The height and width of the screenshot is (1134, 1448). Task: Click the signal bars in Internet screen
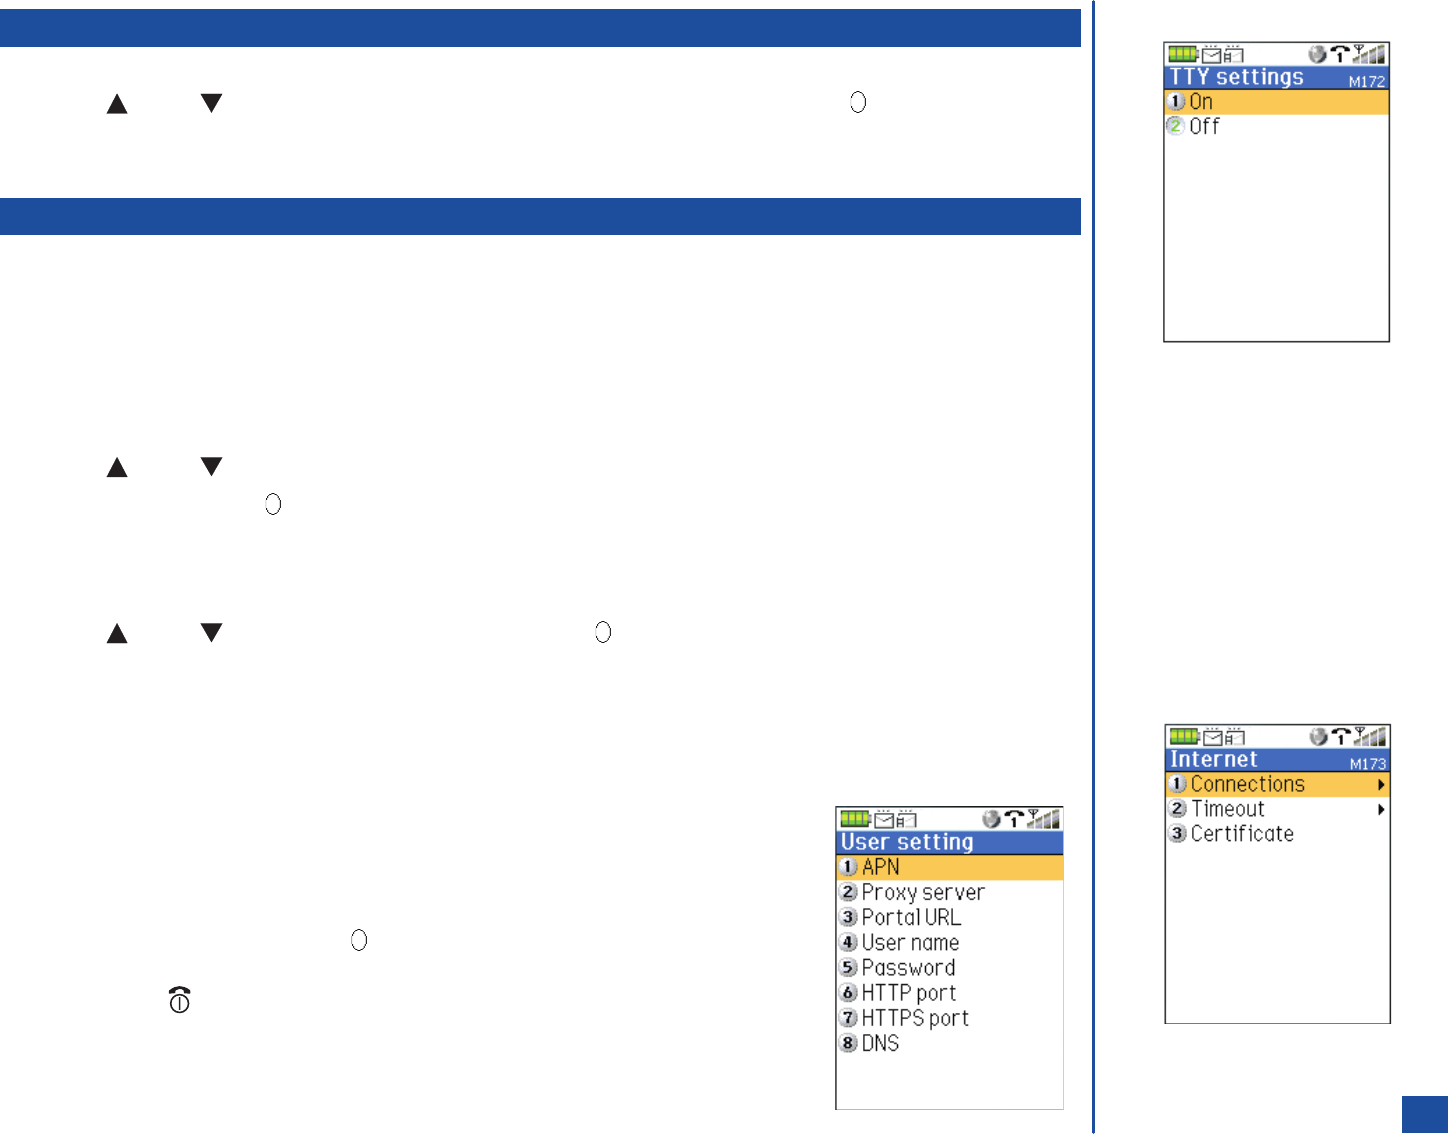coord(1371,737)
